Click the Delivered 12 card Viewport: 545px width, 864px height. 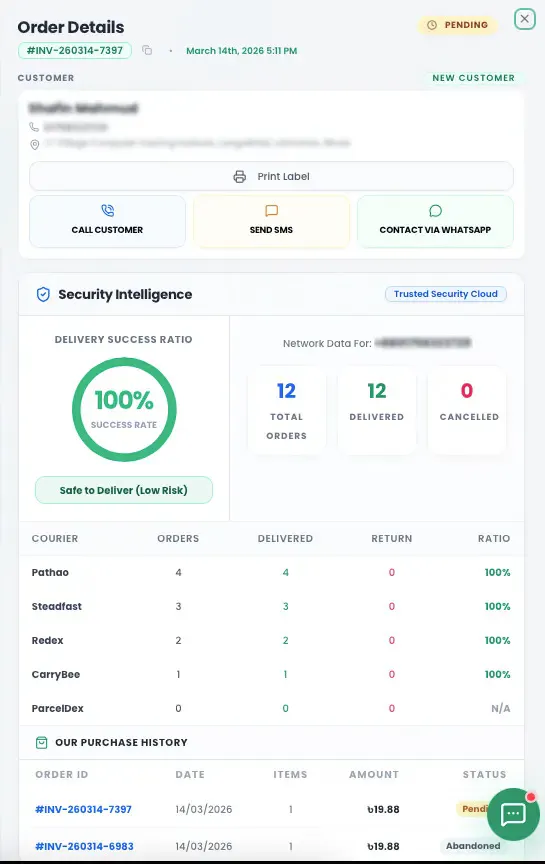pyautogui.click(x=377, y=411)
